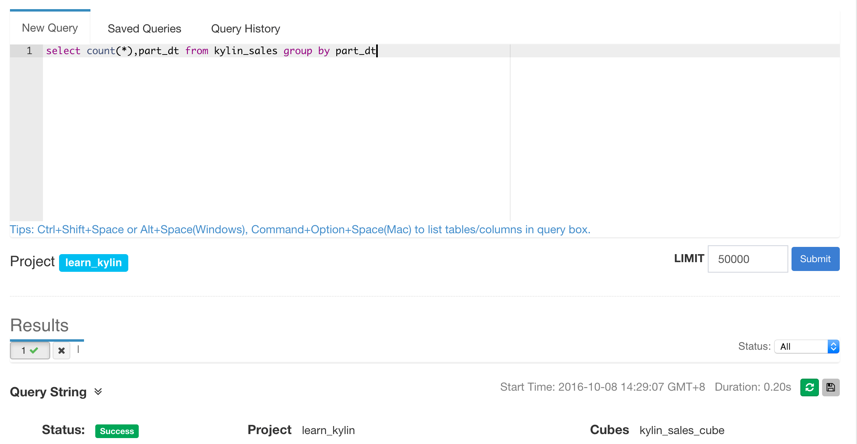The width and height of the screenshot is (857, 444).
Task: Select result tab 1 with green checkmark
Action: 30,351
